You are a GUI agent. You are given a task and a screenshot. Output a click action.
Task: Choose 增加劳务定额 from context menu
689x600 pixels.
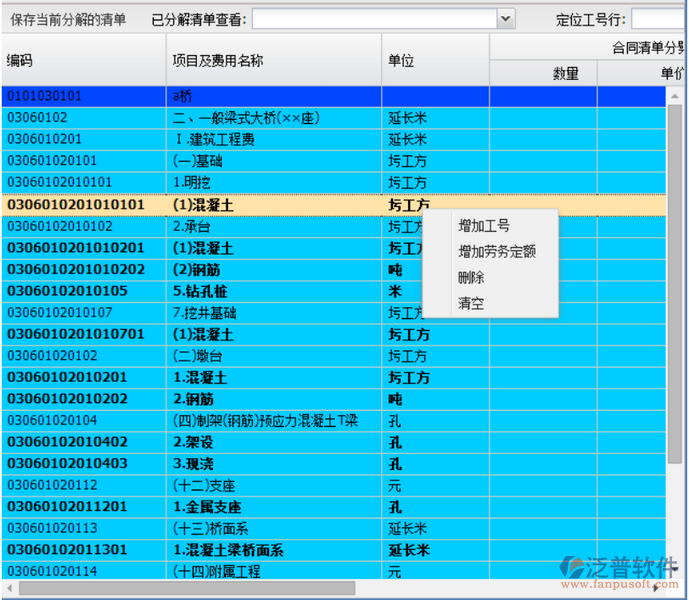point(496,251)
